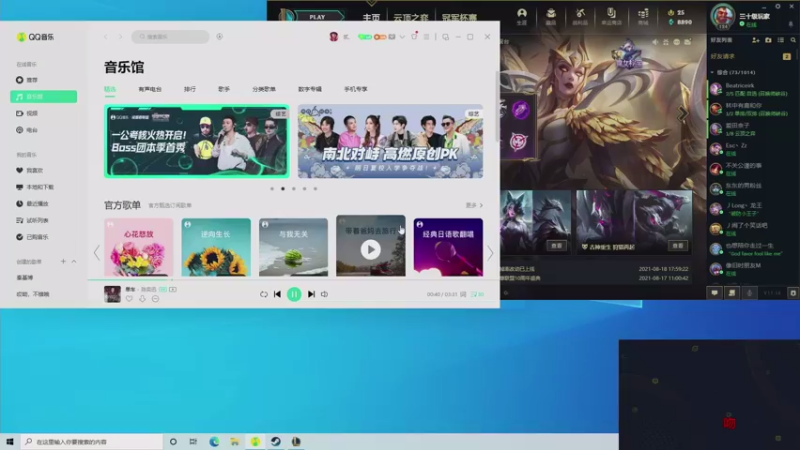
Task: Open play queue list icon
Action: coord(478,294)
